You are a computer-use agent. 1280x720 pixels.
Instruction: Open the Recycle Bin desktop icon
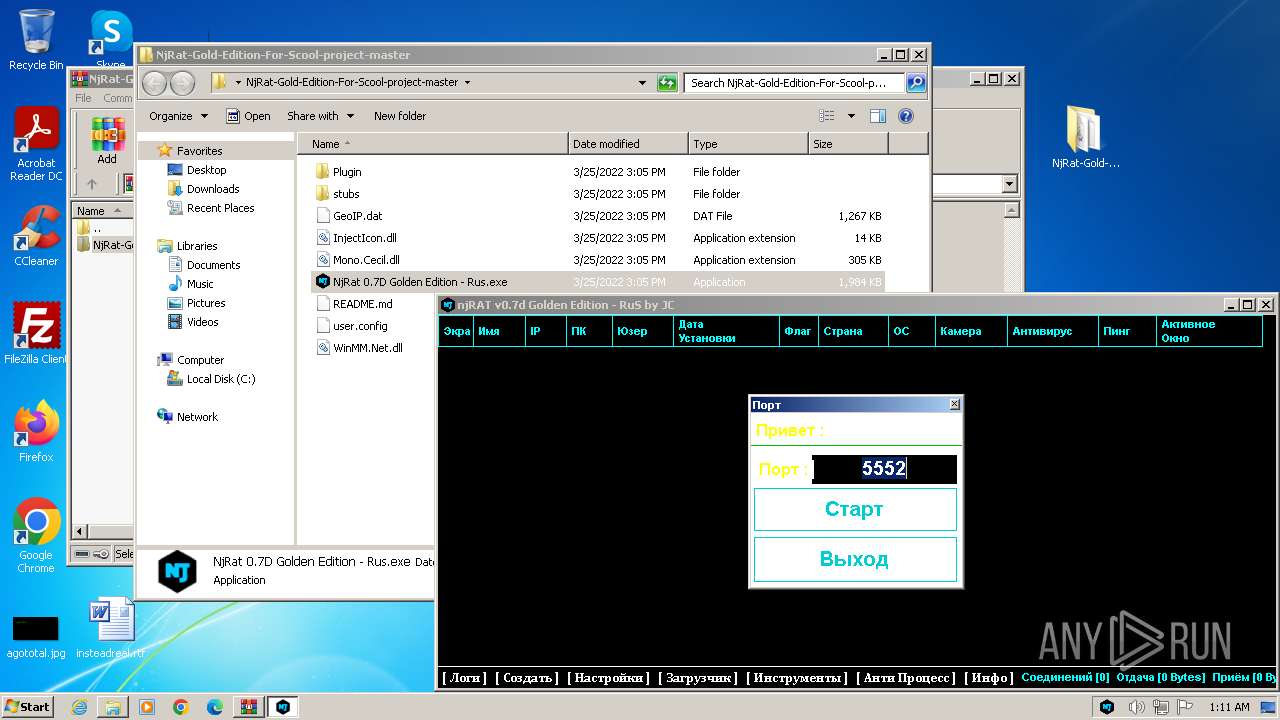[36, 40]
